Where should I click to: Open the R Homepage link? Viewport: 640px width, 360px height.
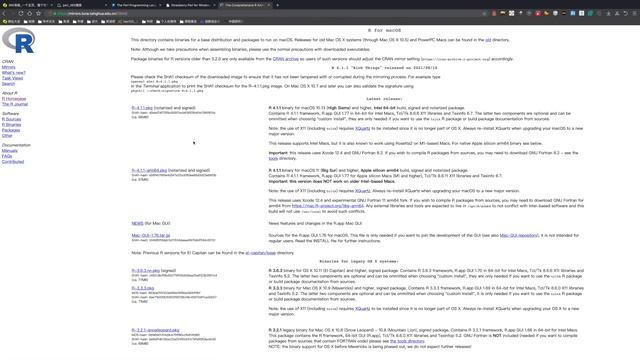14,99
